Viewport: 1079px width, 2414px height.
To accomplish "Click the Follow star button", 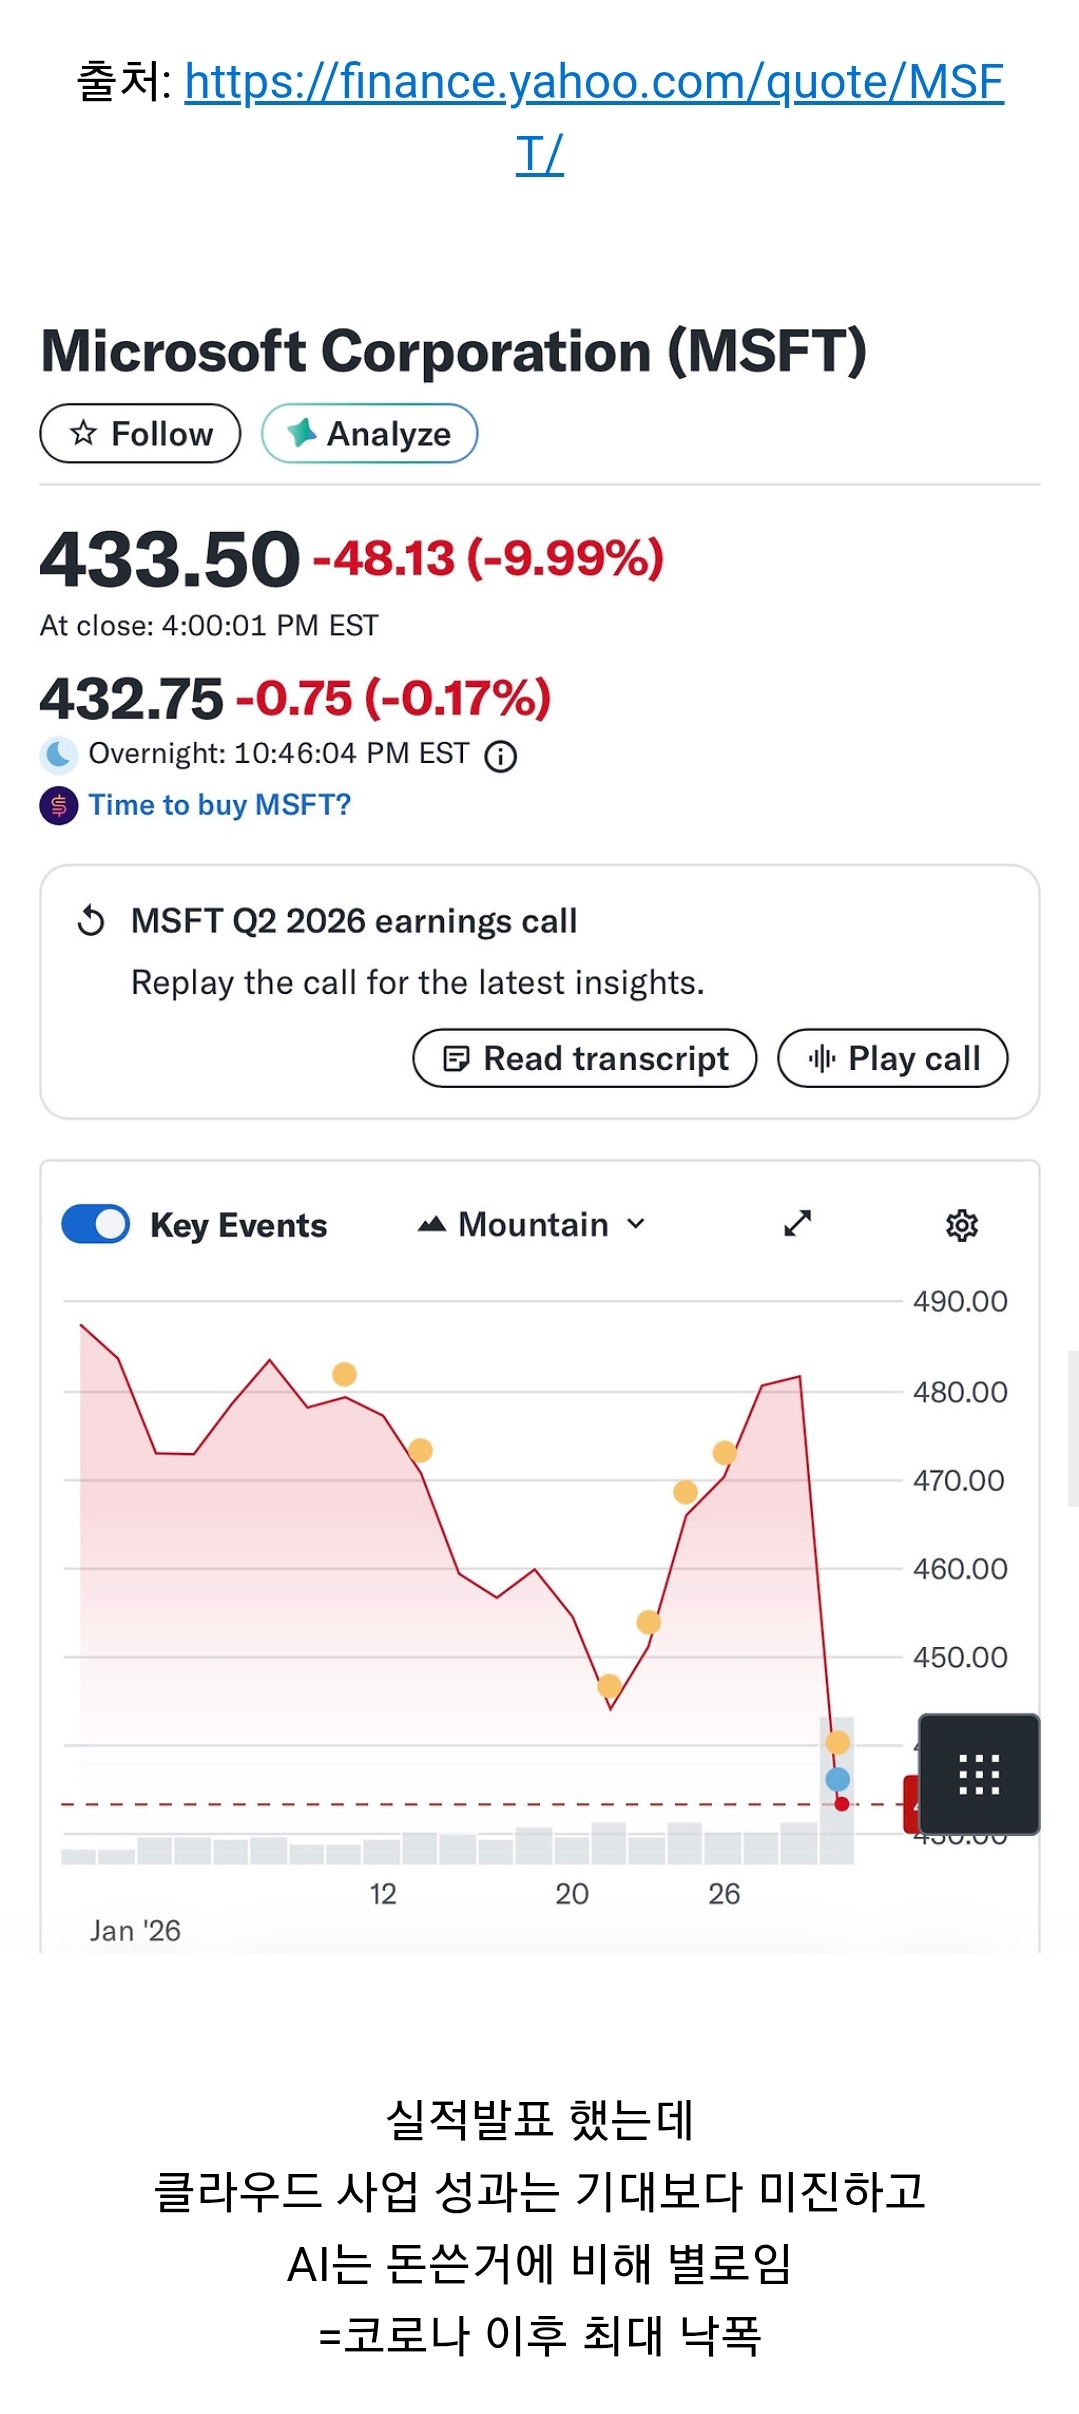I will coord(140,434).
